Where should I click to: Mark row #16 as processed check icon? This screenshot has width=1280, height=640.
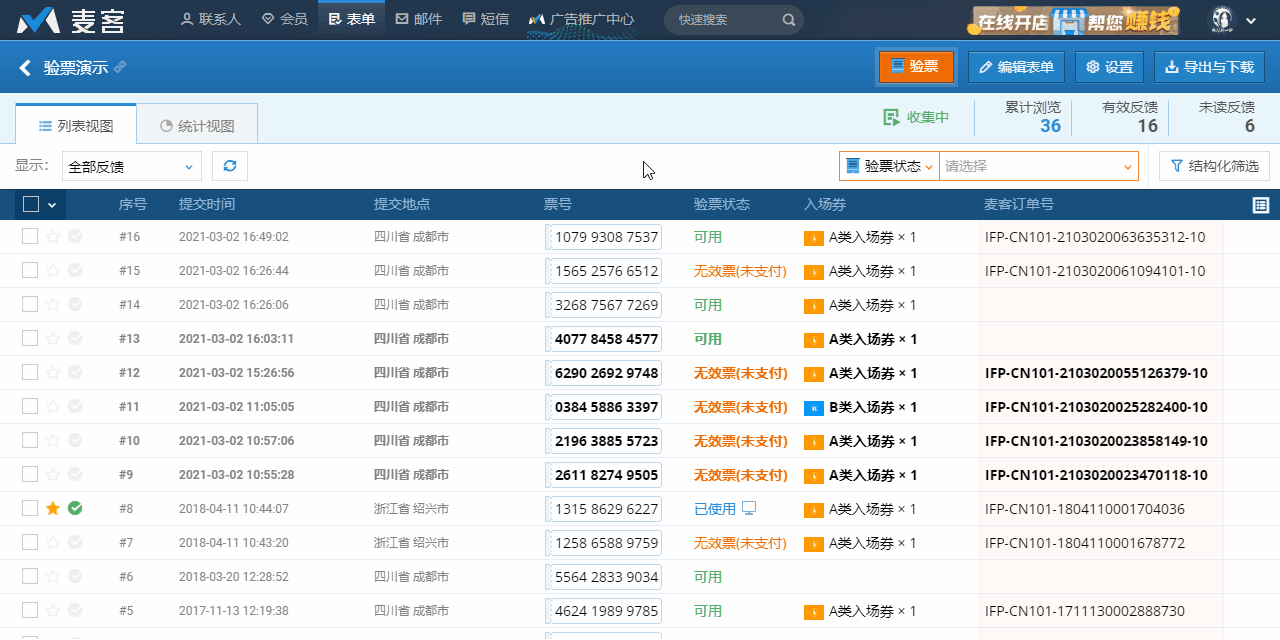pos(75,237)
